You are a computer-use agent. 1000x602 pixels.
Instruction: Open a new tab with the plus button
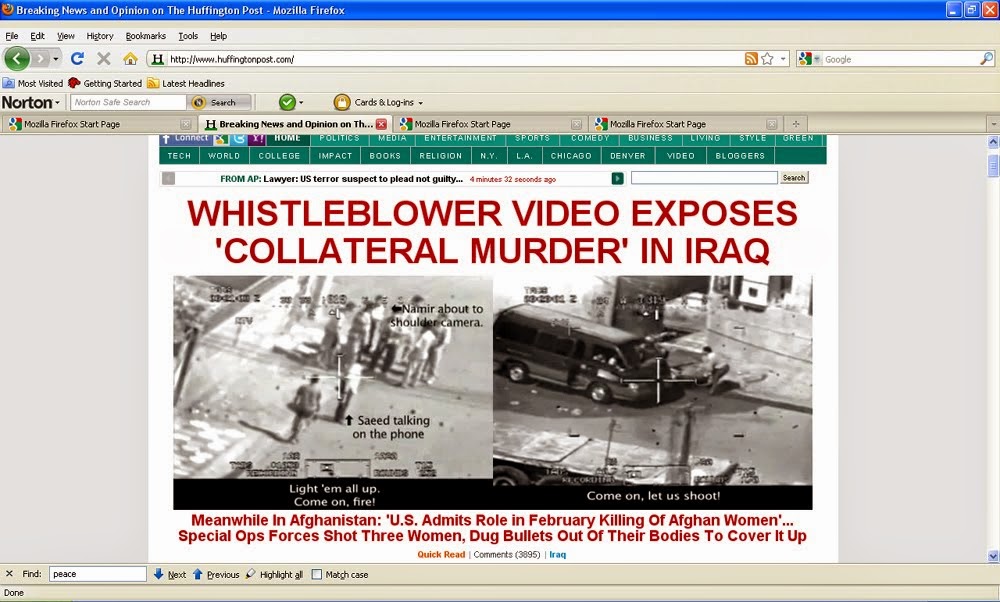(795, 124)
